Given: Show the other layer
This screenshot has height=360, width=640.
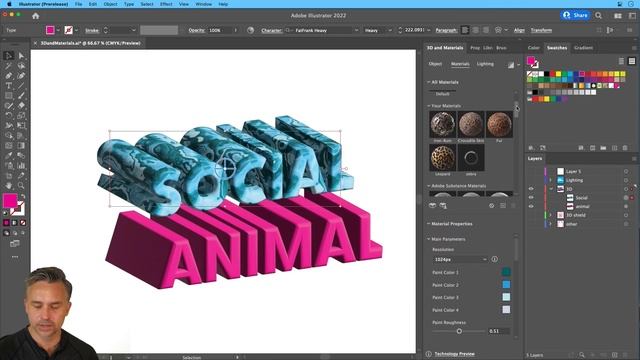Looking at the screenshot, I should pos(531,224).
